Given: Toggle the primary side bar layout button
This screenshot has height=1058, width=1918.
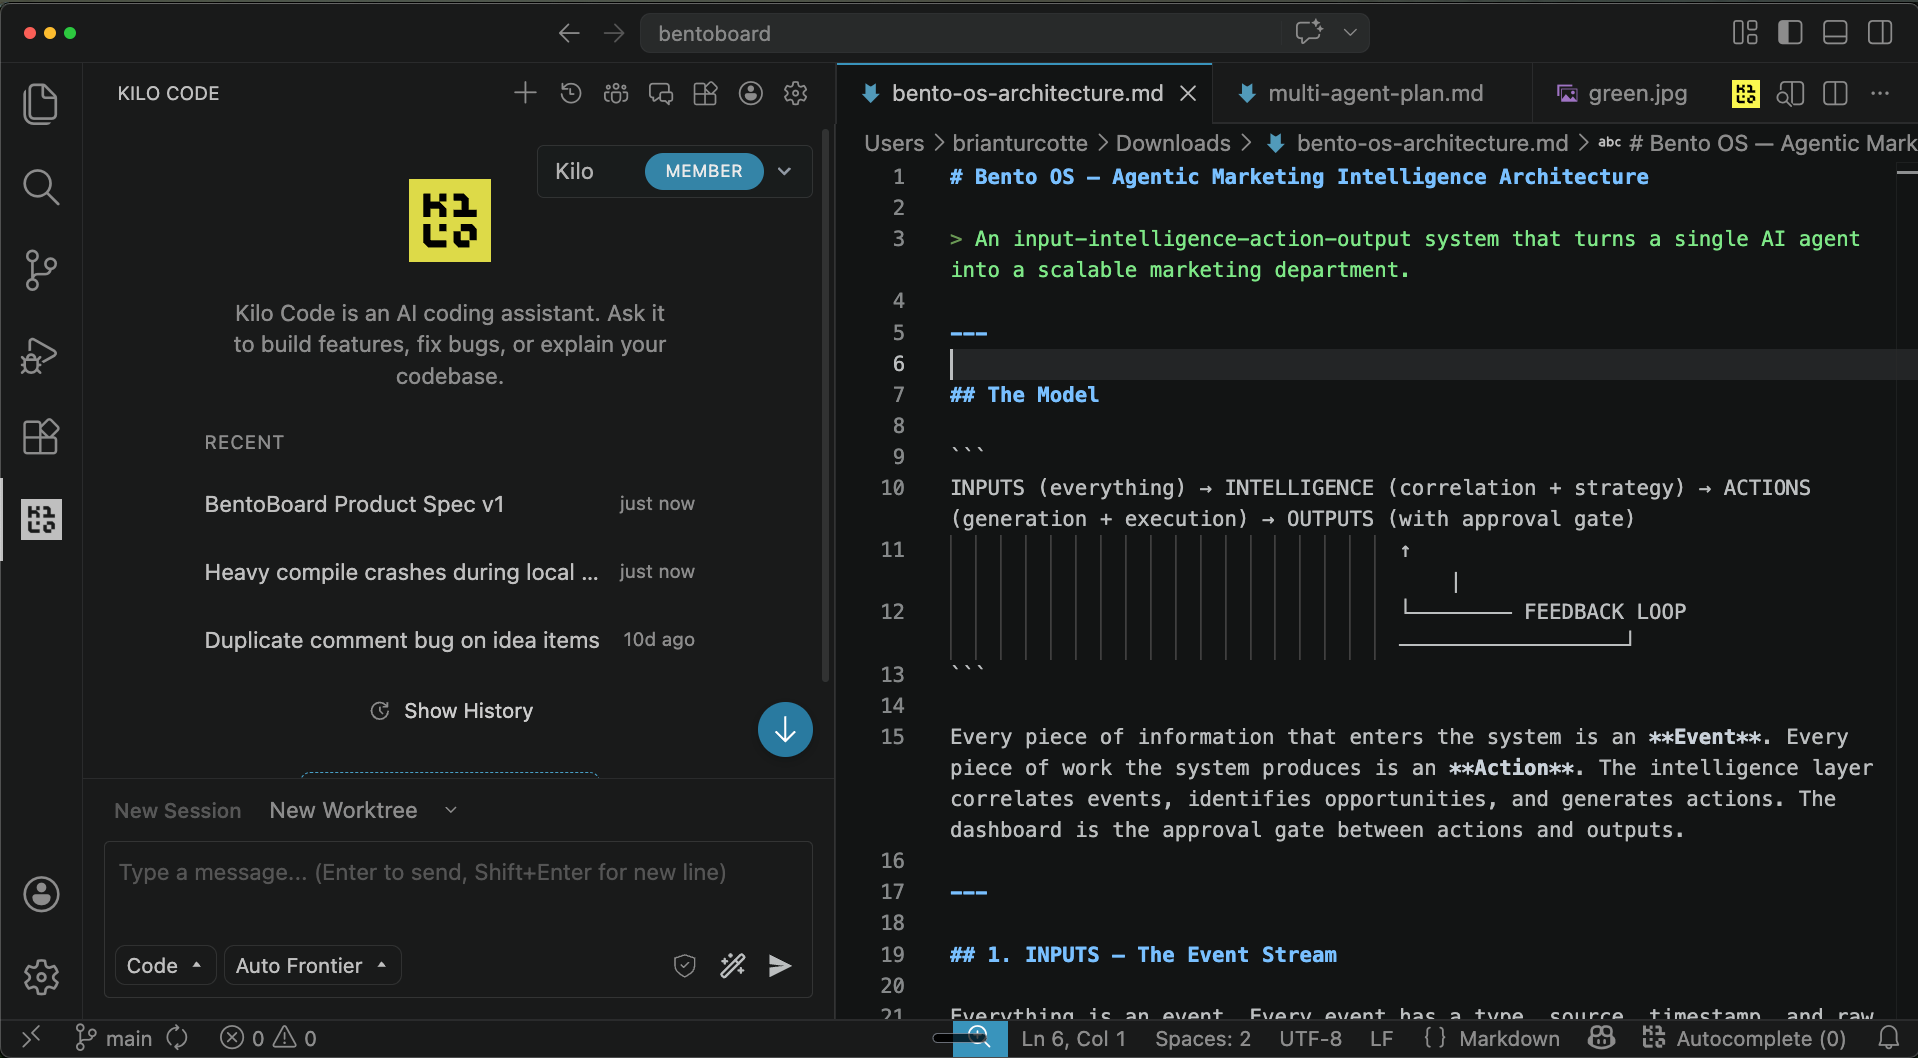Looking at the screenshot, I should point(1790,33).
